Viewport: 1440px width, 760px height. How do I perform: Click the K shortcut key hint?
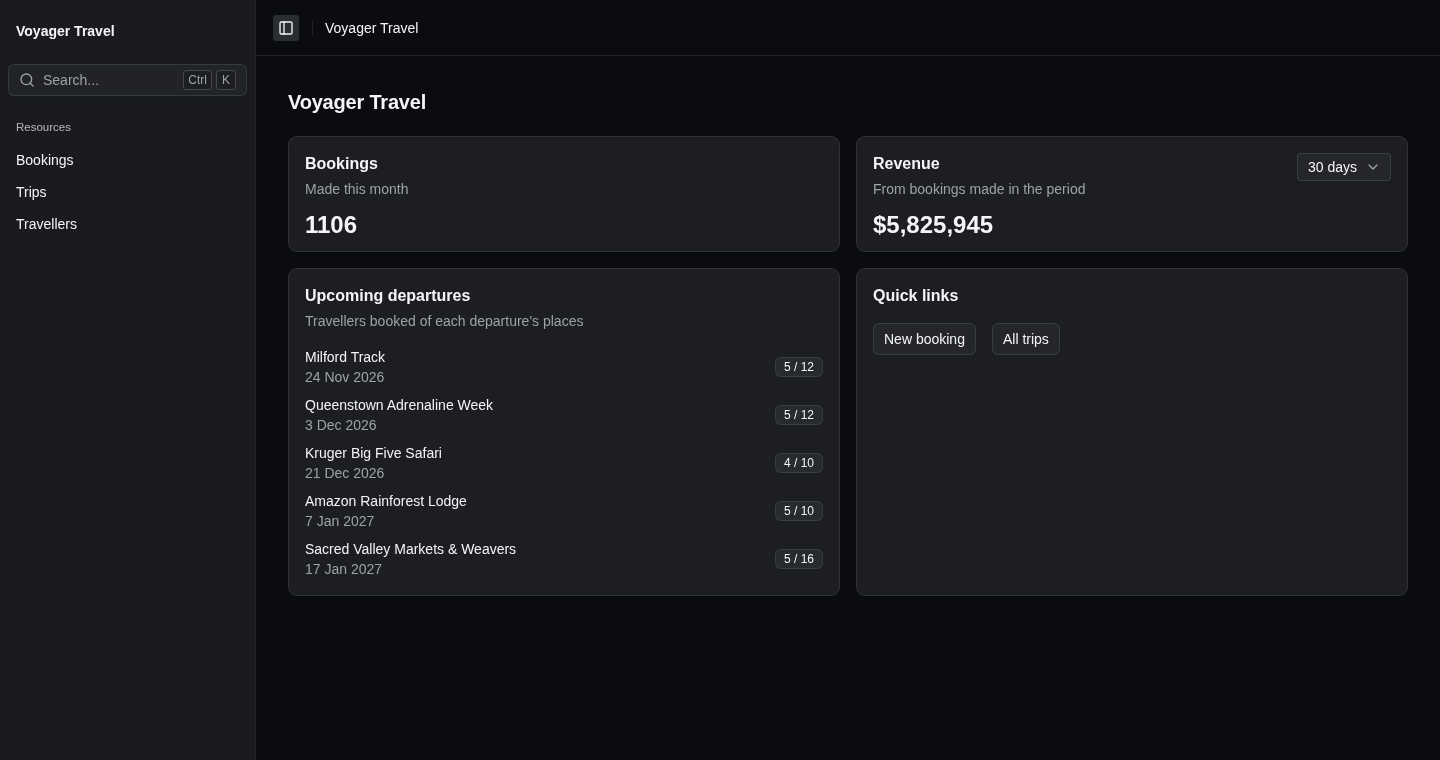pos(226,80)
